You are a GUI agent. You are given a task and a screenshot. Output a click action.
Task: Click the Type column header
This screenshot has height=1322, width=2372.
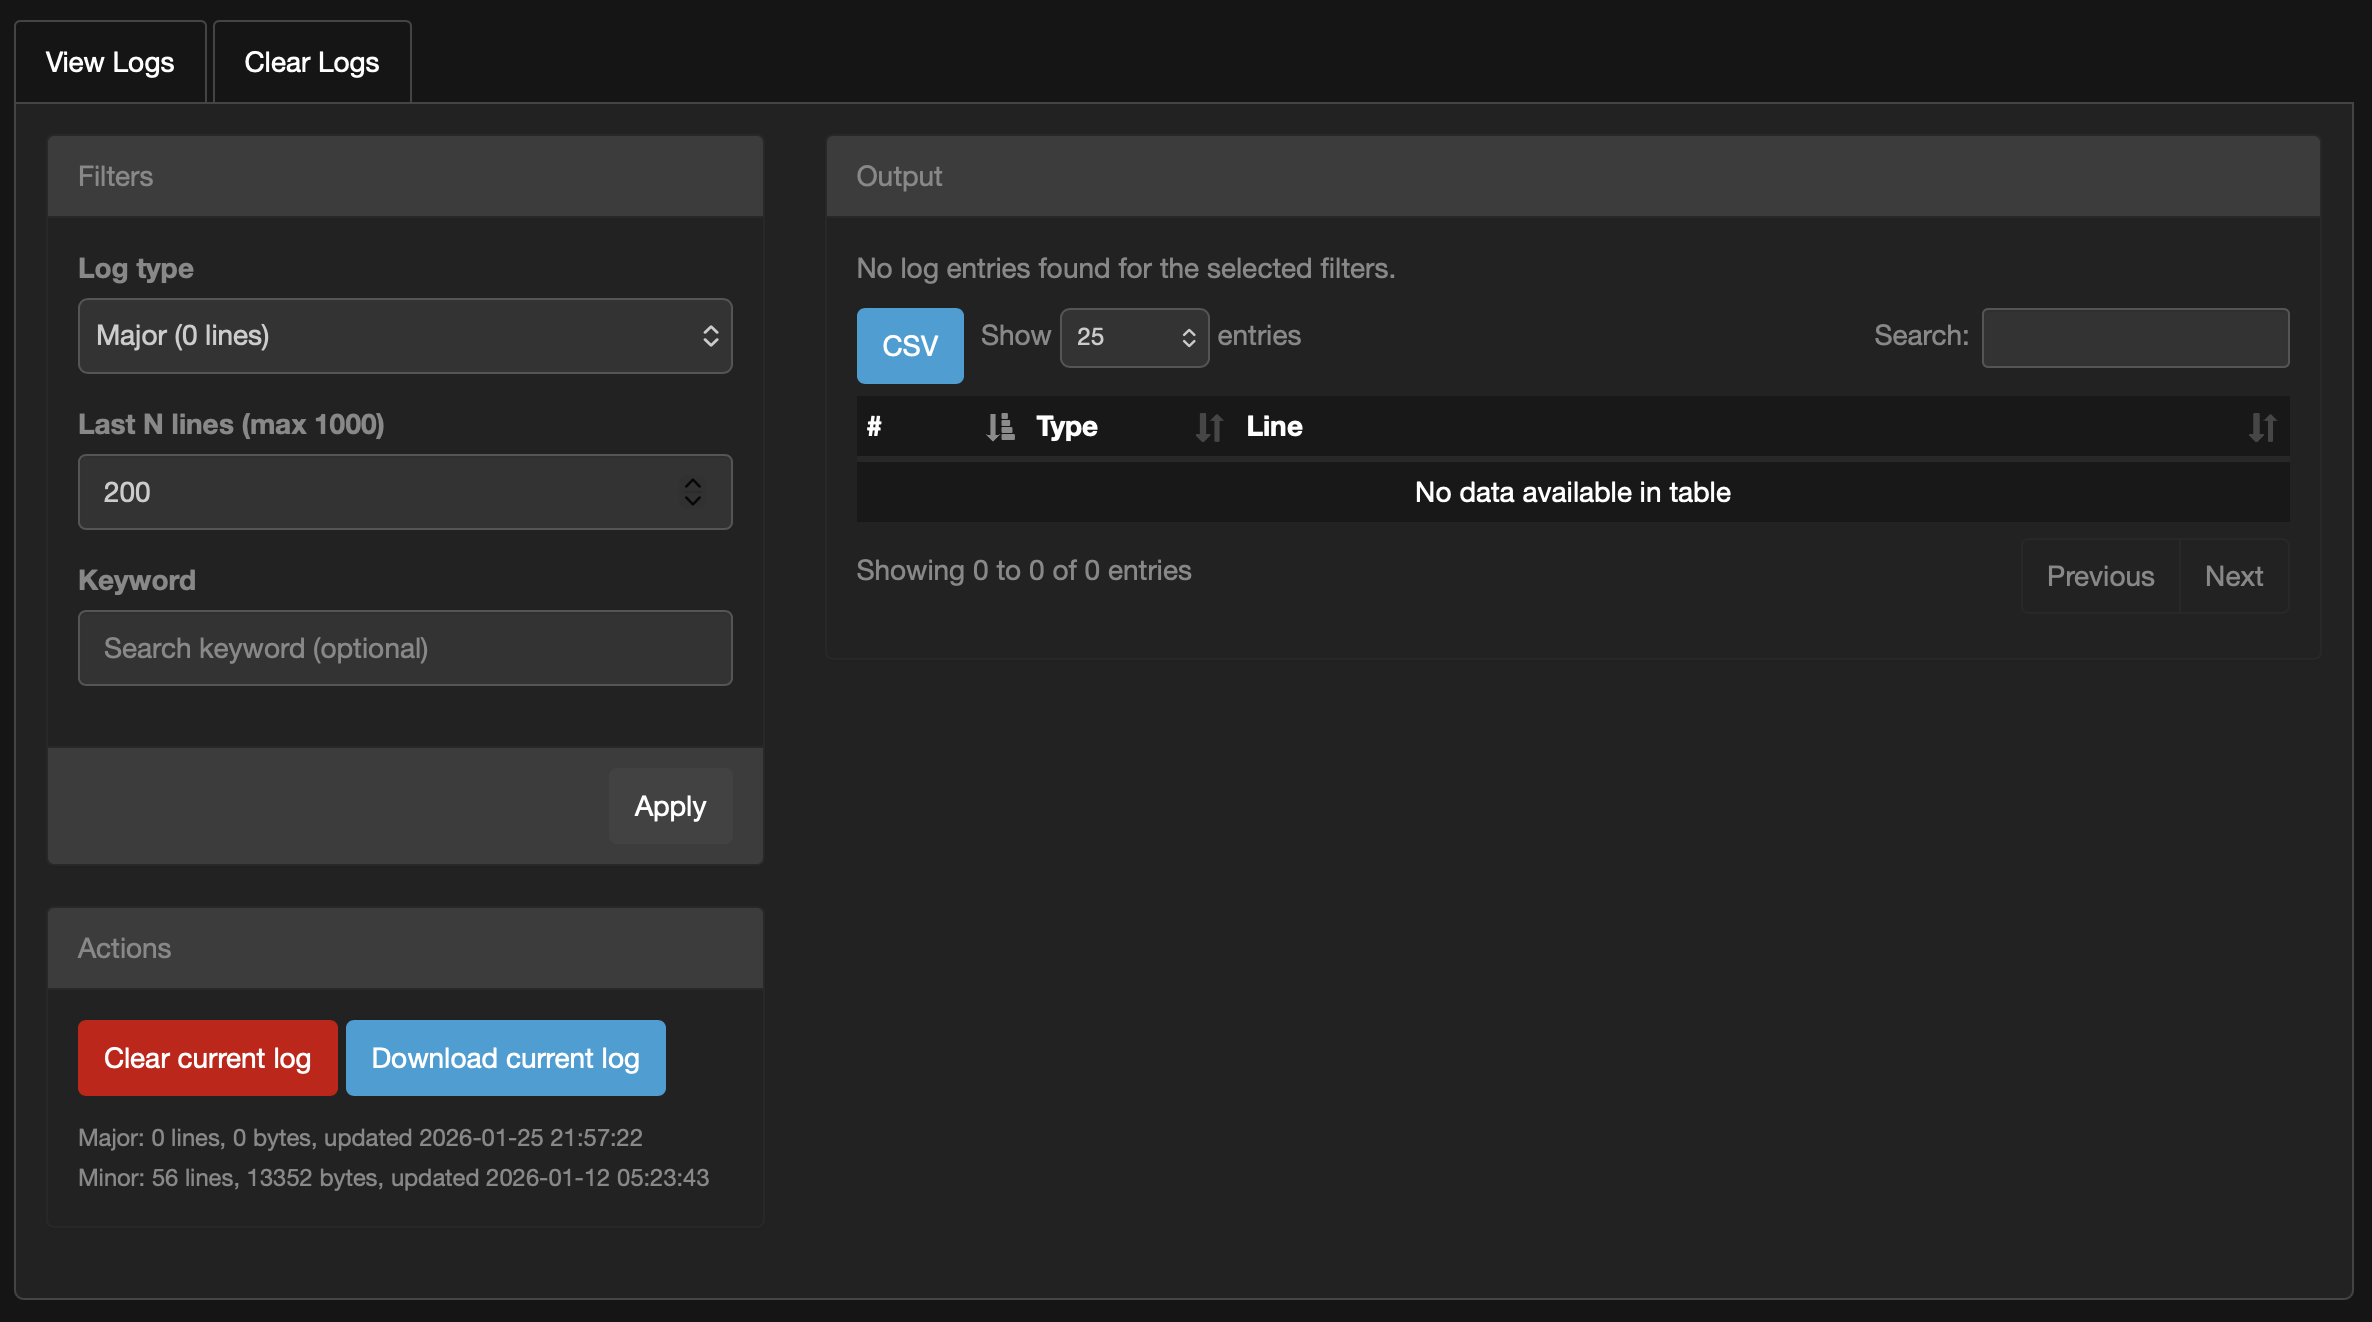click(x=1067, y=427)
